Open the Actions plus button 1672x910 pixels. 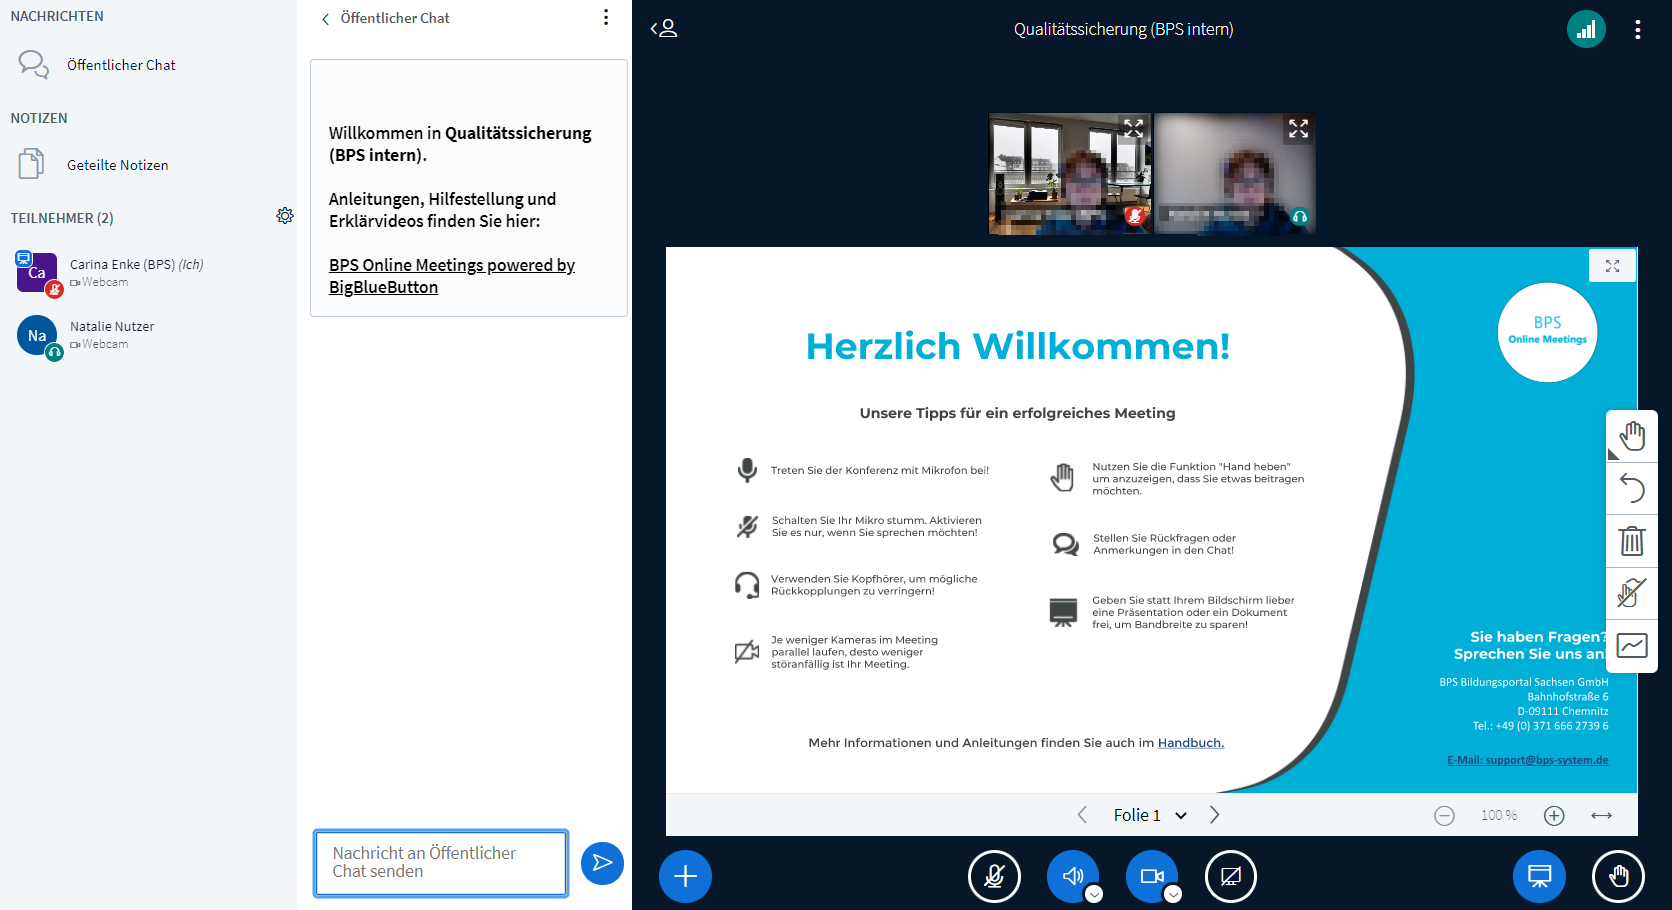coord(685,877)
